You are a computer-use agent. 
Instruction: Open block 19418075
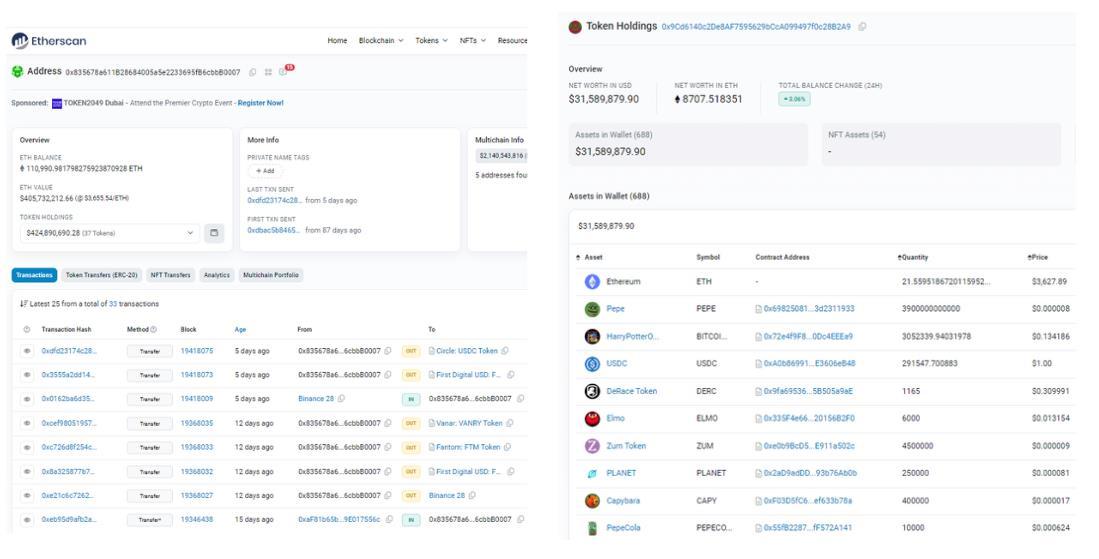point(197,351)
